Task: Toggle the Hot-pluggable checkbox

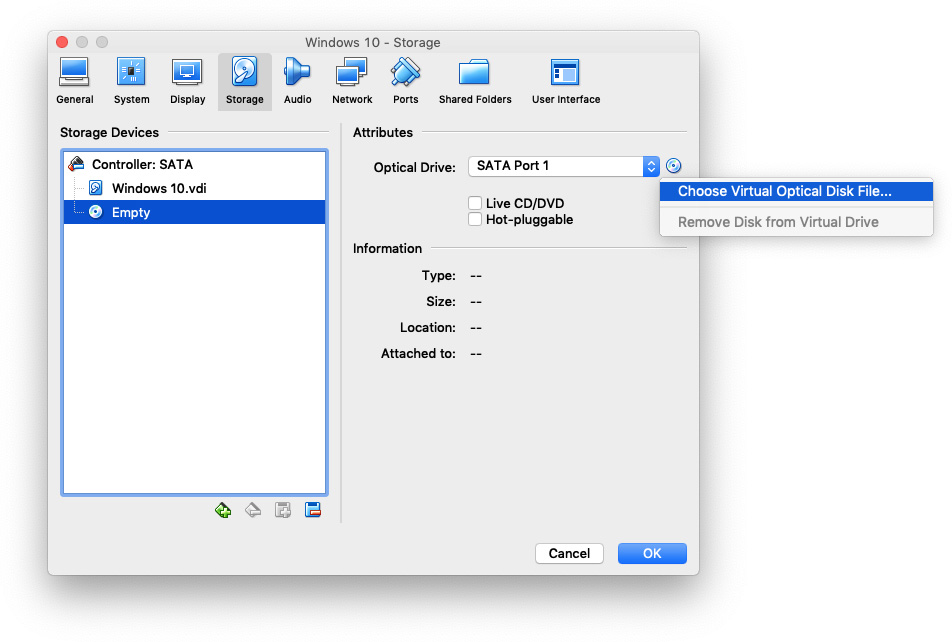Action: [476, 220]
